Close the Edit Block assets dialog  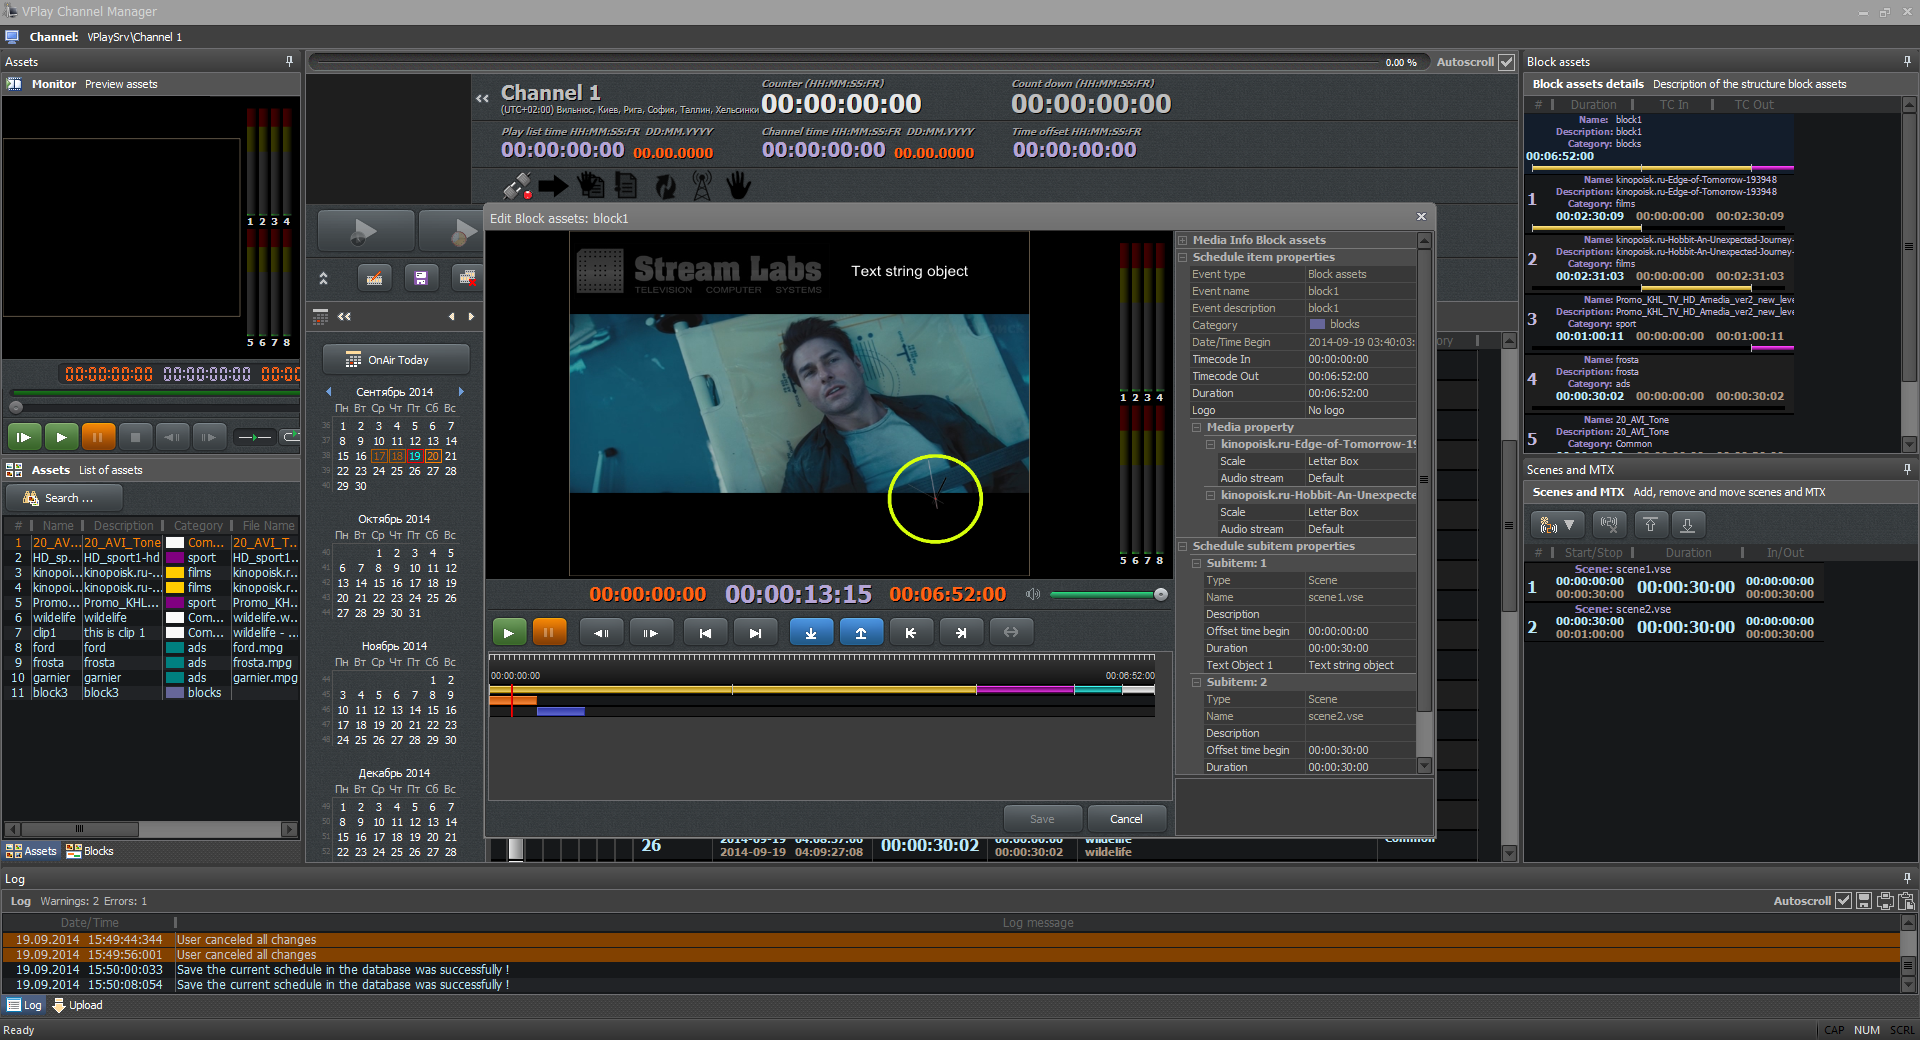tap(1421, 217)
